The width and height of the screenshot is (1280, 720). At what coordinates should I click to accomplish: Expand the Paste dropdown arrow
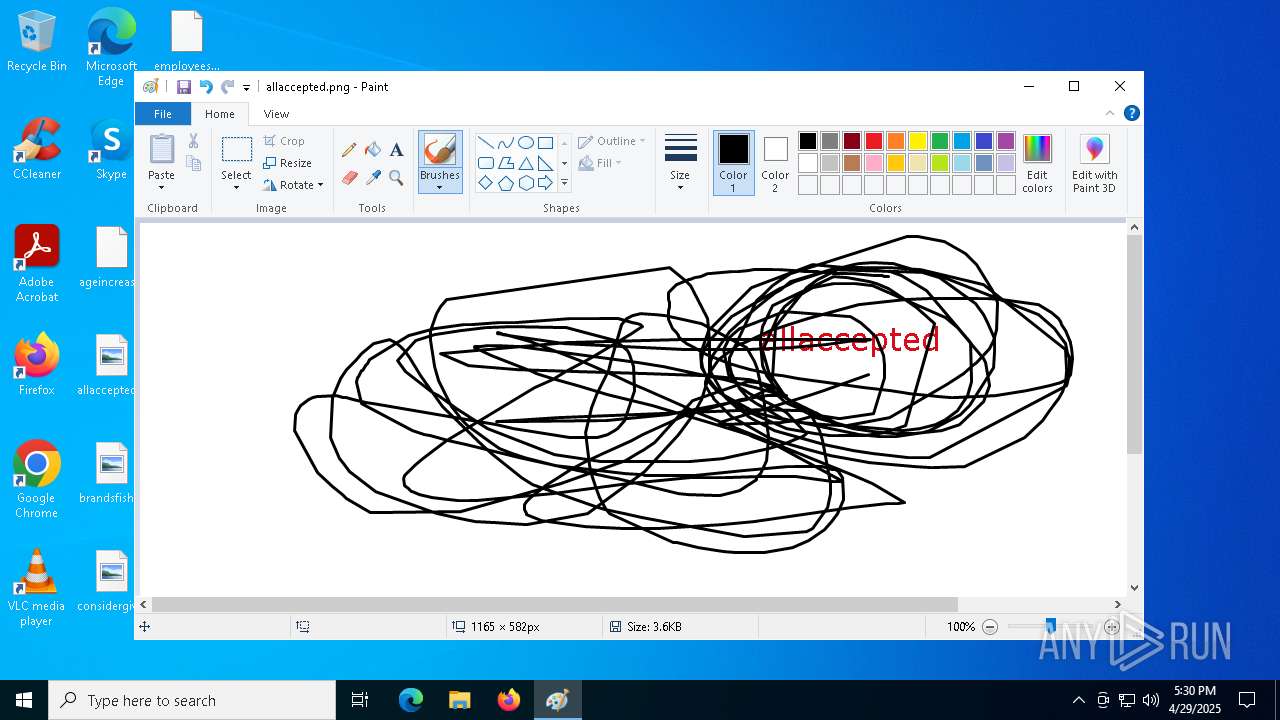click(x=161, y=187)
